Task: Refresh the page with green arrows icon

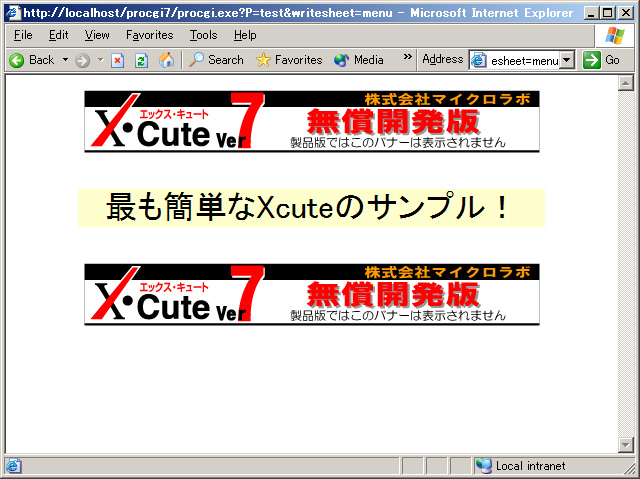Action: [142, 61]
